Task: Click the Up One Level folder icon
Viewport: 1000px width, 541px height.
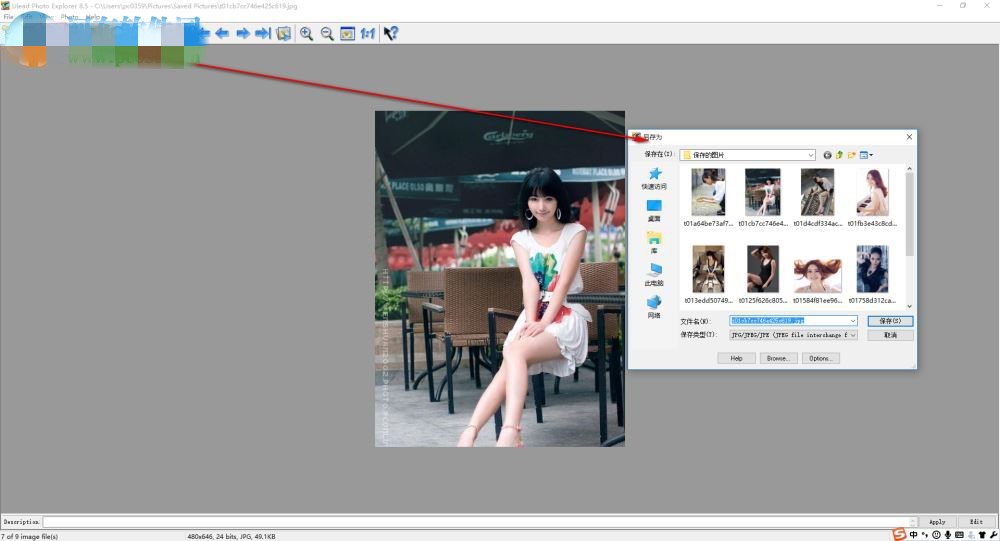Action: 839,155
